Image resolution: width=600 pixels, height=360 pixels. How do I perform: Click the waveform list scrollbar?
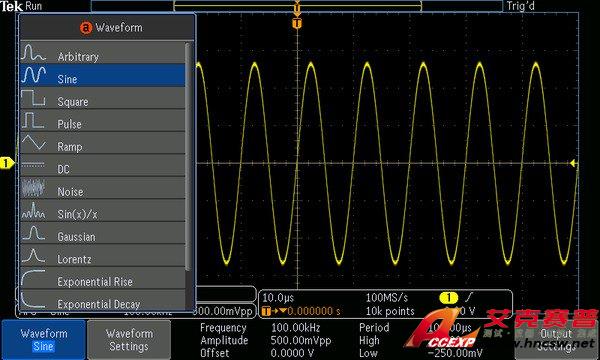pos(188,157)
